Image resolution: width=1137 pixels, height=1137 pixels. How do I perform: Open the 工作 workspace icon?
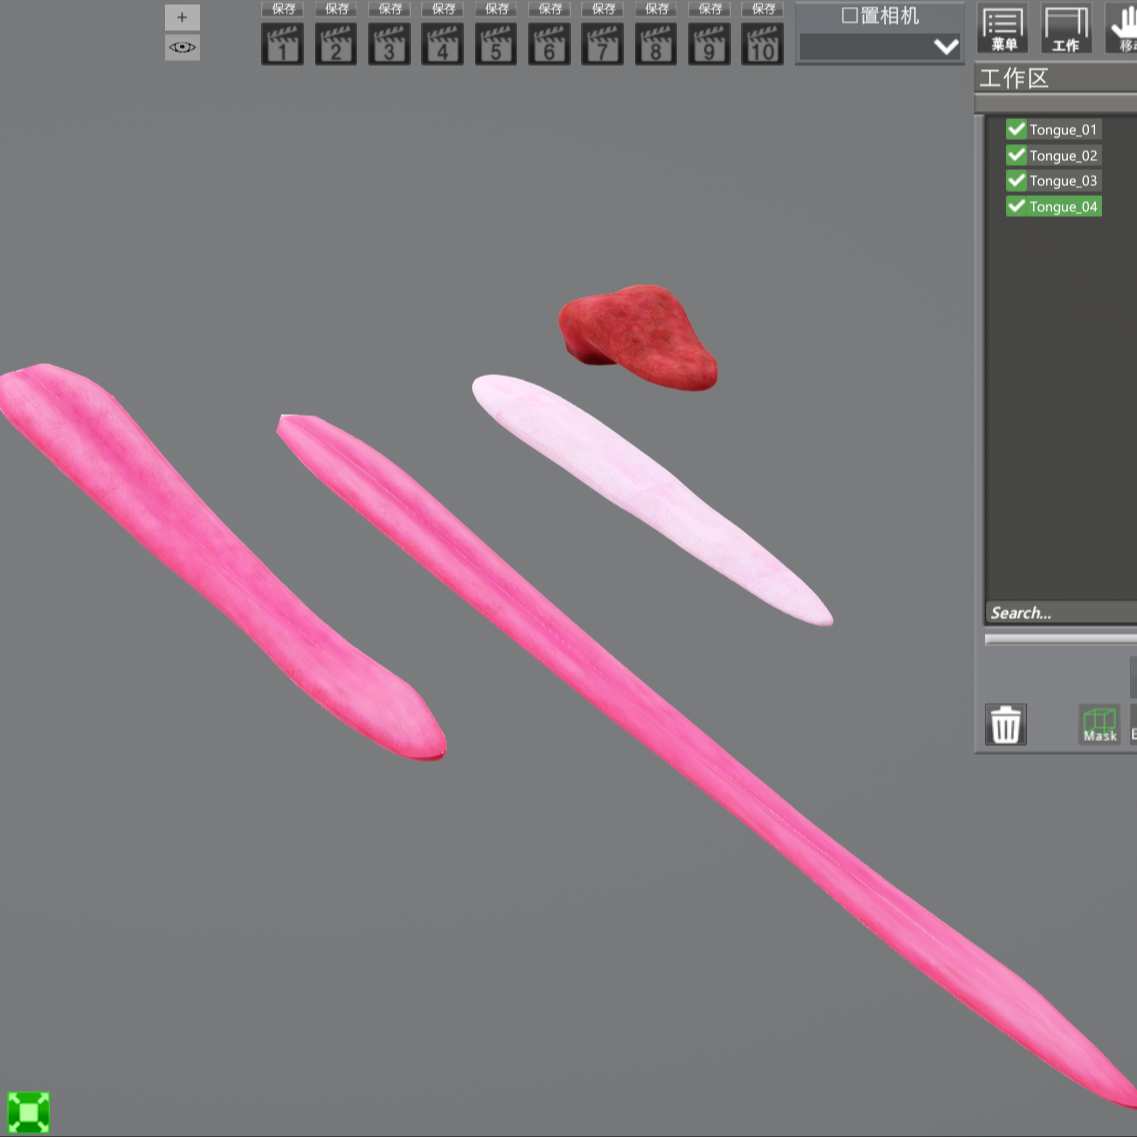click(x=1065, y=28)
